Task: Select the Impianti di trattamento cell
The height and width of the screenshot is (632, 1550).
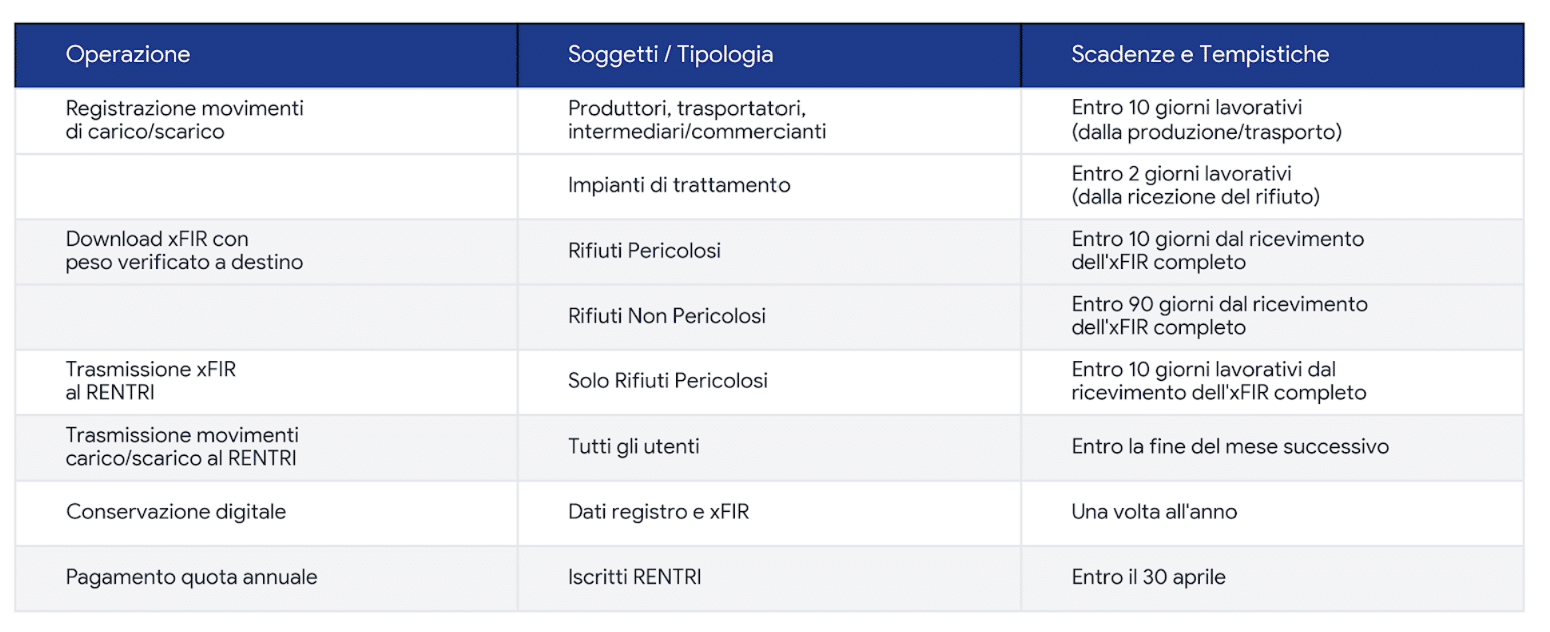Action: click(769, 186)
